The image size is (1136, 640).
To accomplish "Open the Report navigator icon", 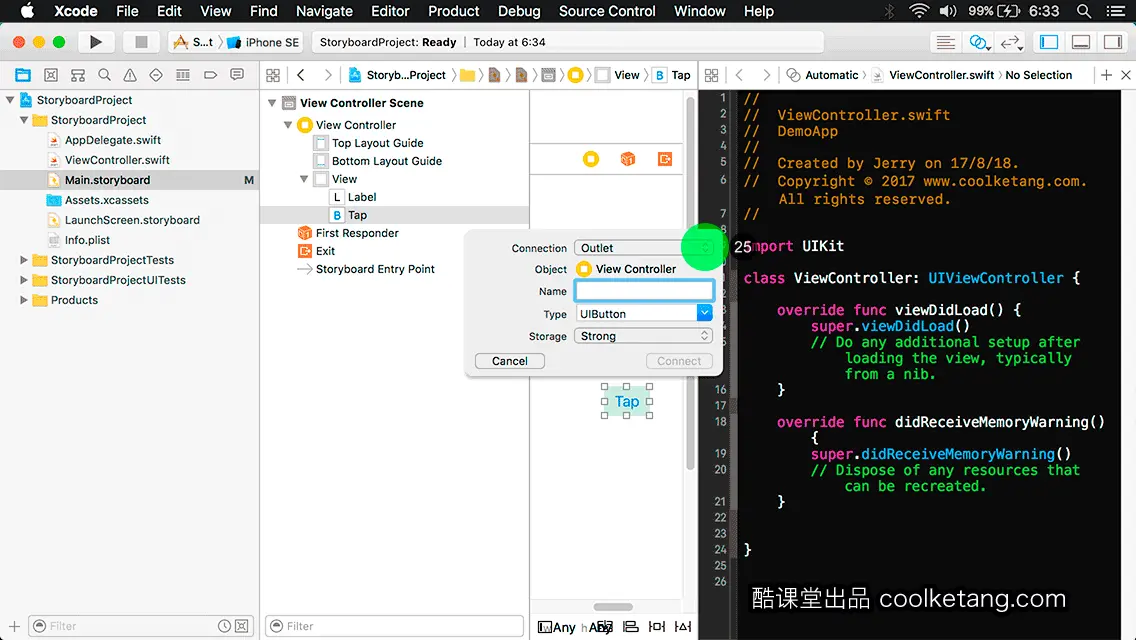I will pos(237,75).
